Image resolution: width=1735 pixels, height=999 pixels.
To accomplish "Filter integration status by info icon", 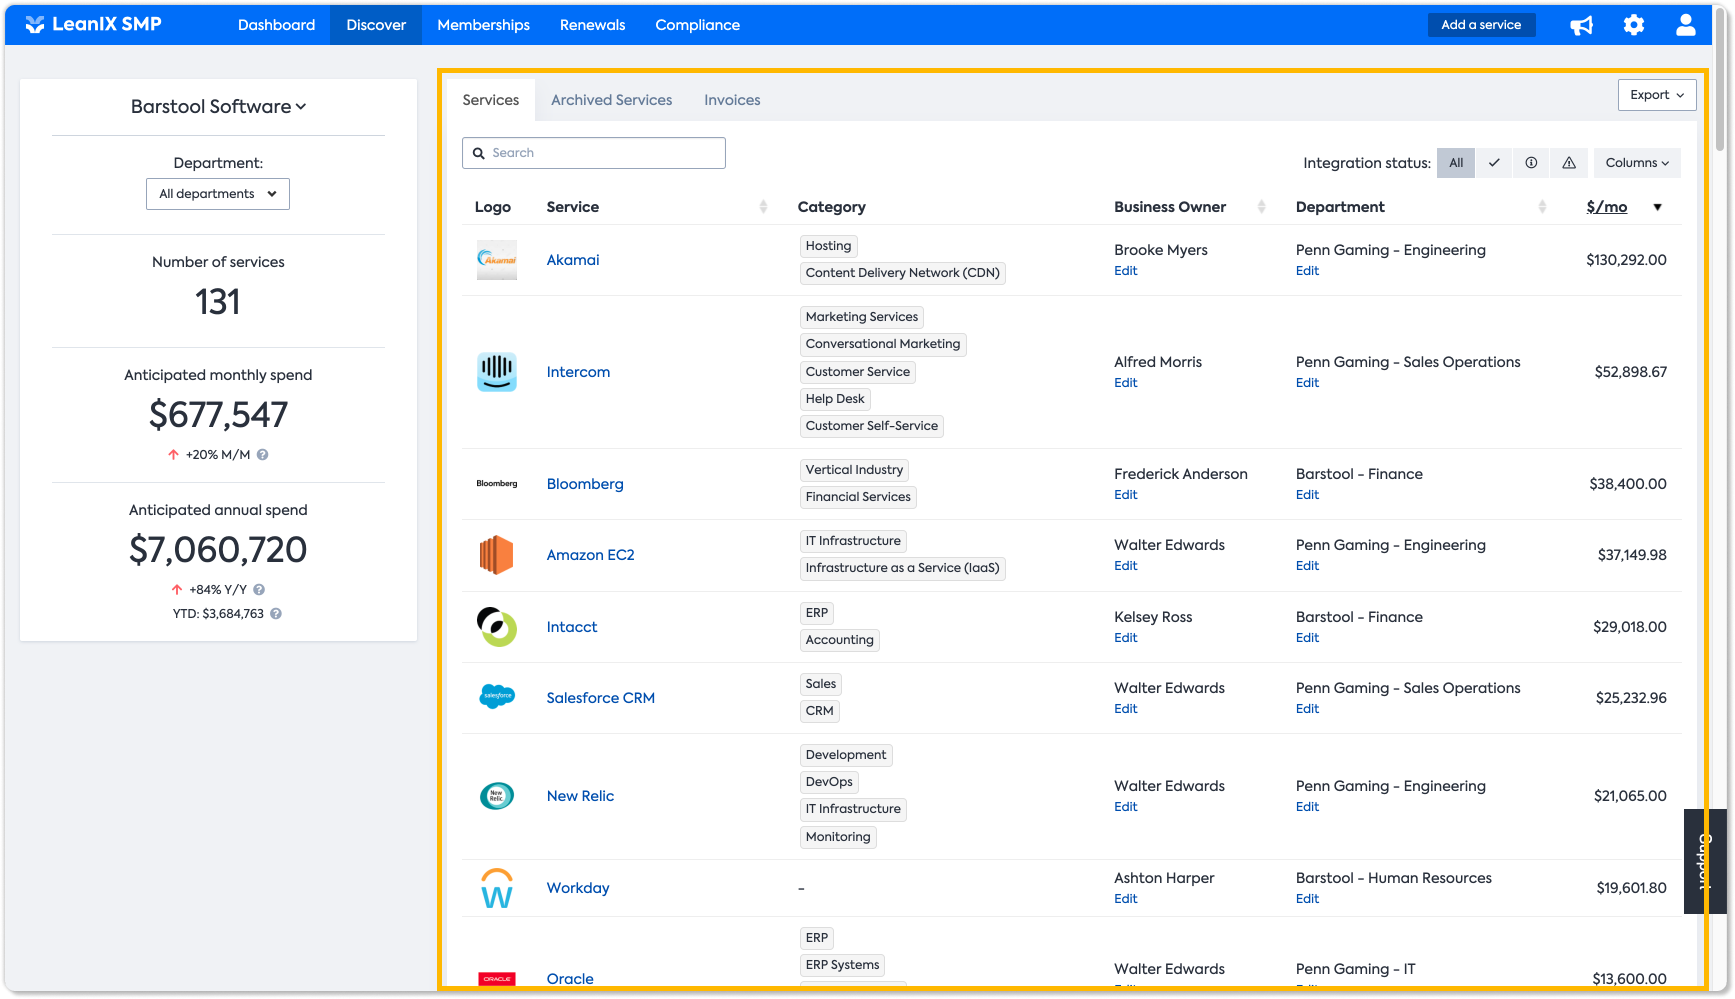I will click(x=1531, y=163).
